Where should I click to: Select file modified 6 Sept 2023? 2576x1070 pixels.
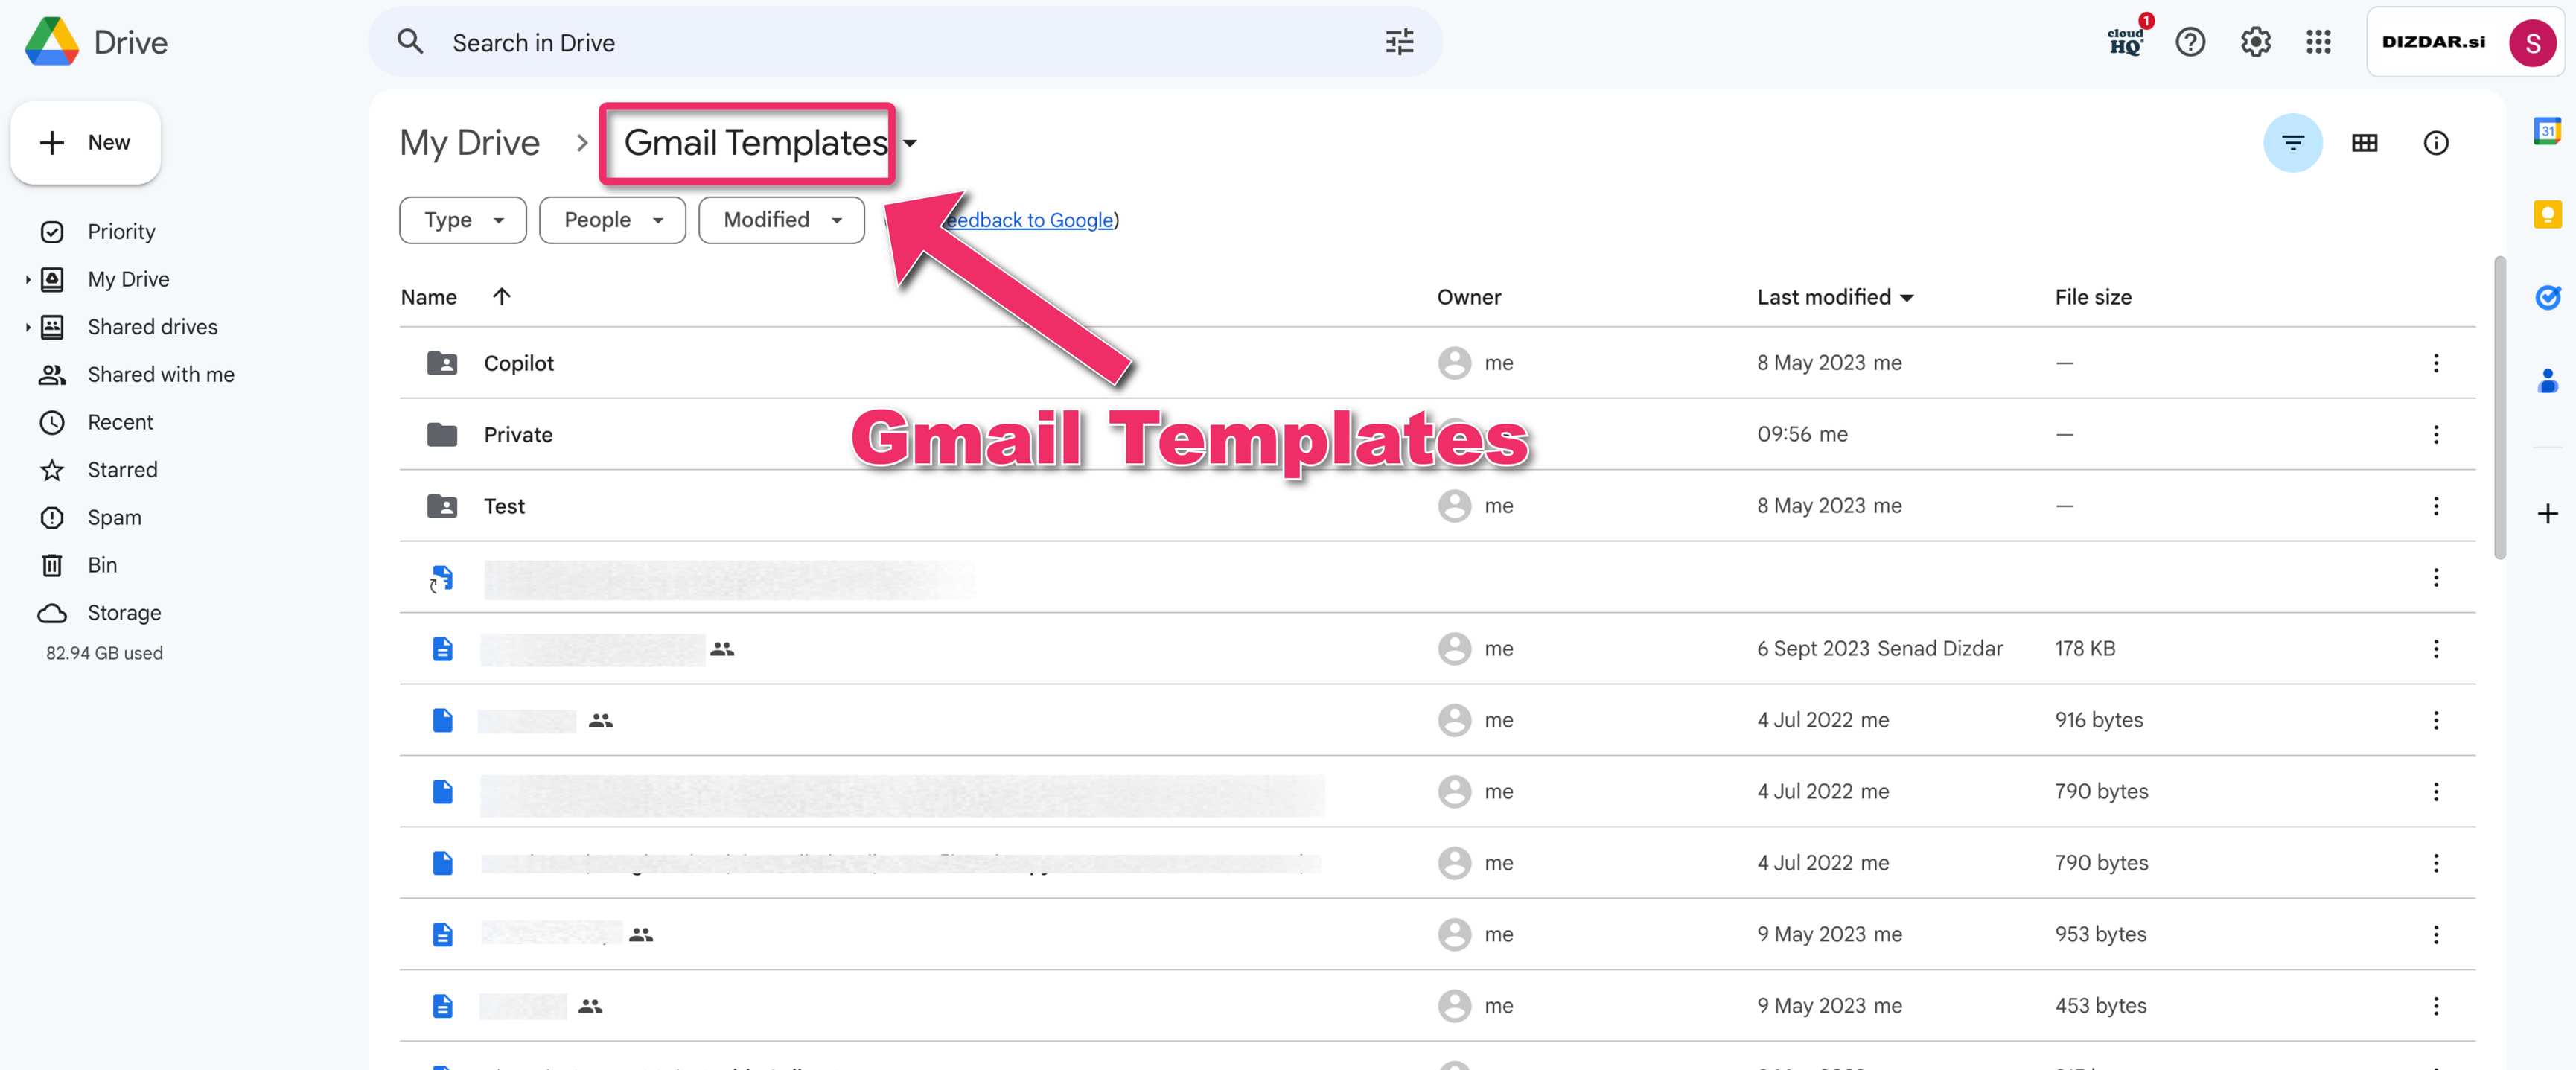click(x=1437, y=649)
